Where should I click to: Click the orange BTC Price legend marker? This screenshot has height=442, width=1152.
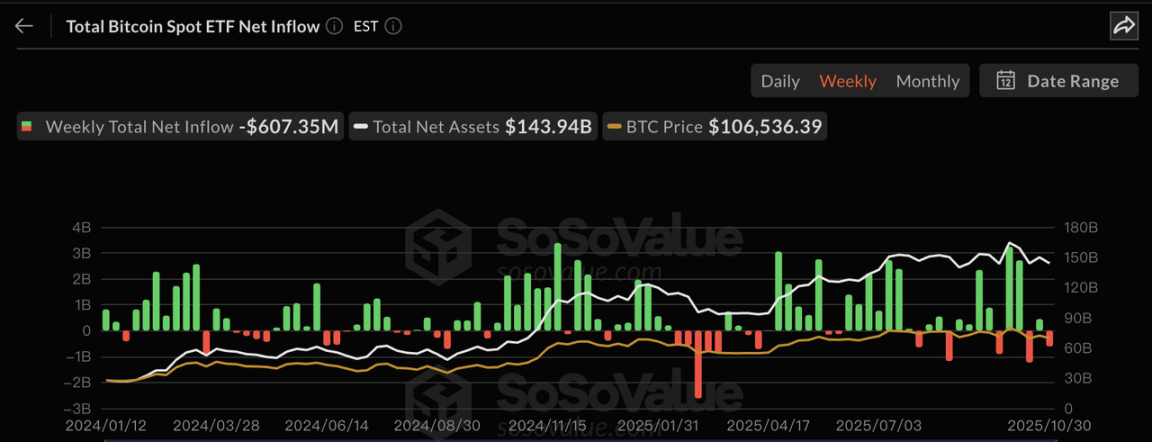[615, 127]
